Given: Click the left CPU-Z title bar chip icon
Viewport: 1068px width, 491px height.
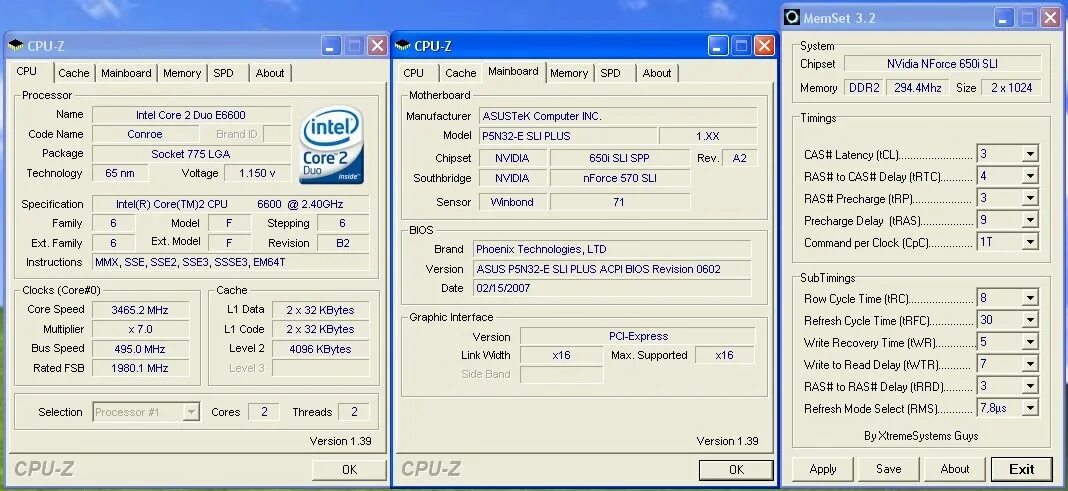Looking at the screenshot, I should click(x=16, y=46).
